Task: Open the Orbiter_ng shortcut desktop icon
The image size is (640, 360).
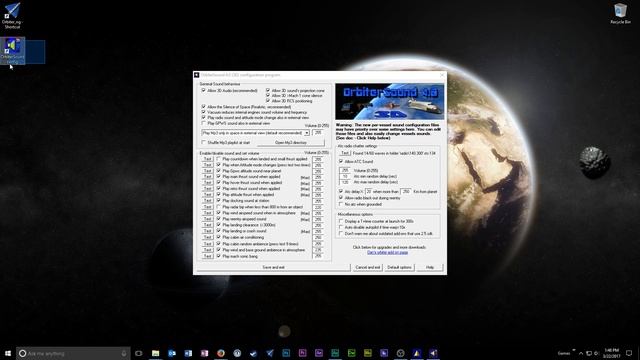Action: 12,16
